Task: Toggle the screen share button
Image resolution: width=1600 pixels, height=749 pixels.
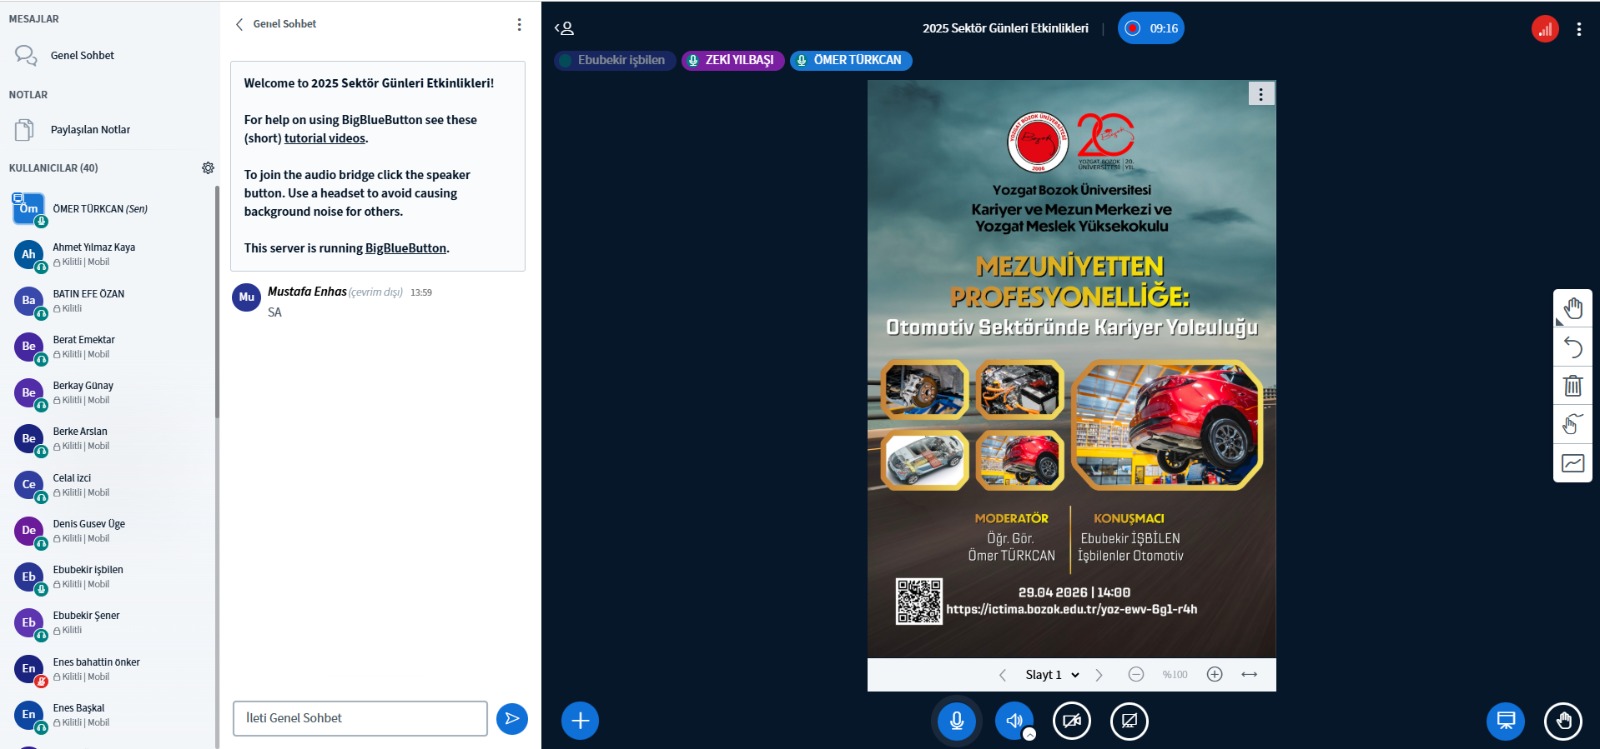Action: point(1130,720)
